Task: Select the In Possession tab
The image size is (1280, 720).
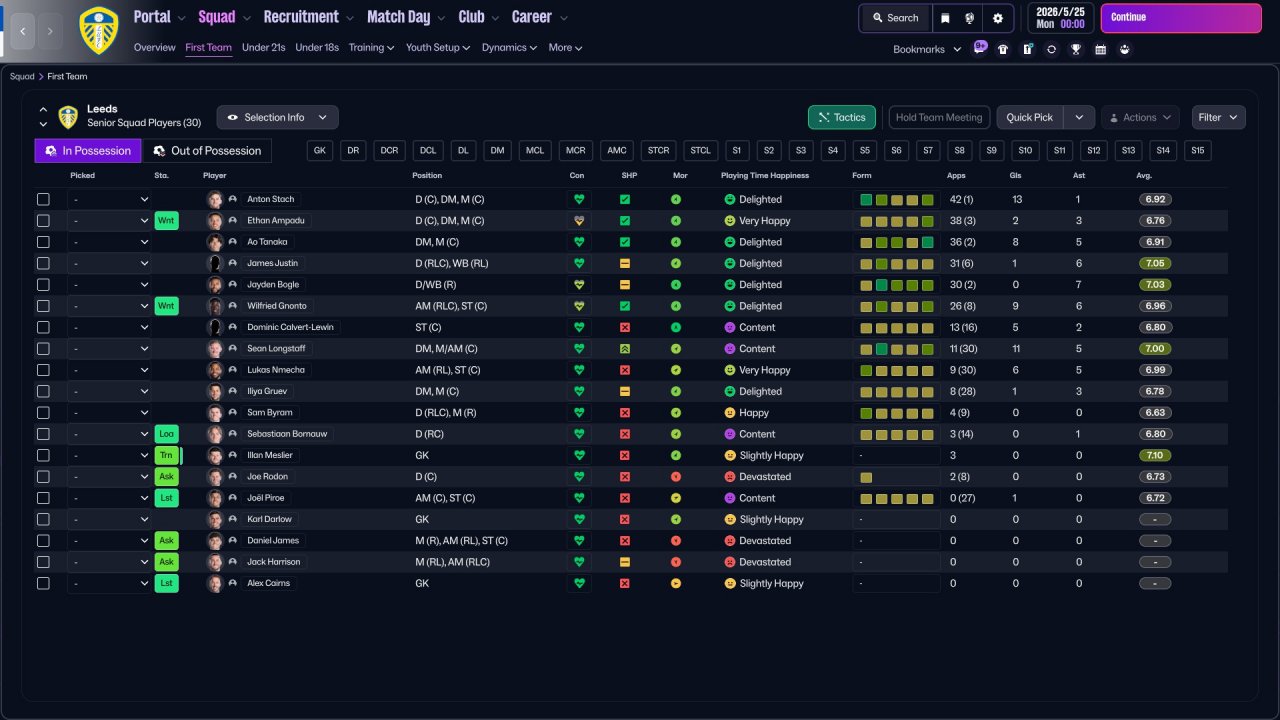Action: (88, 150)
